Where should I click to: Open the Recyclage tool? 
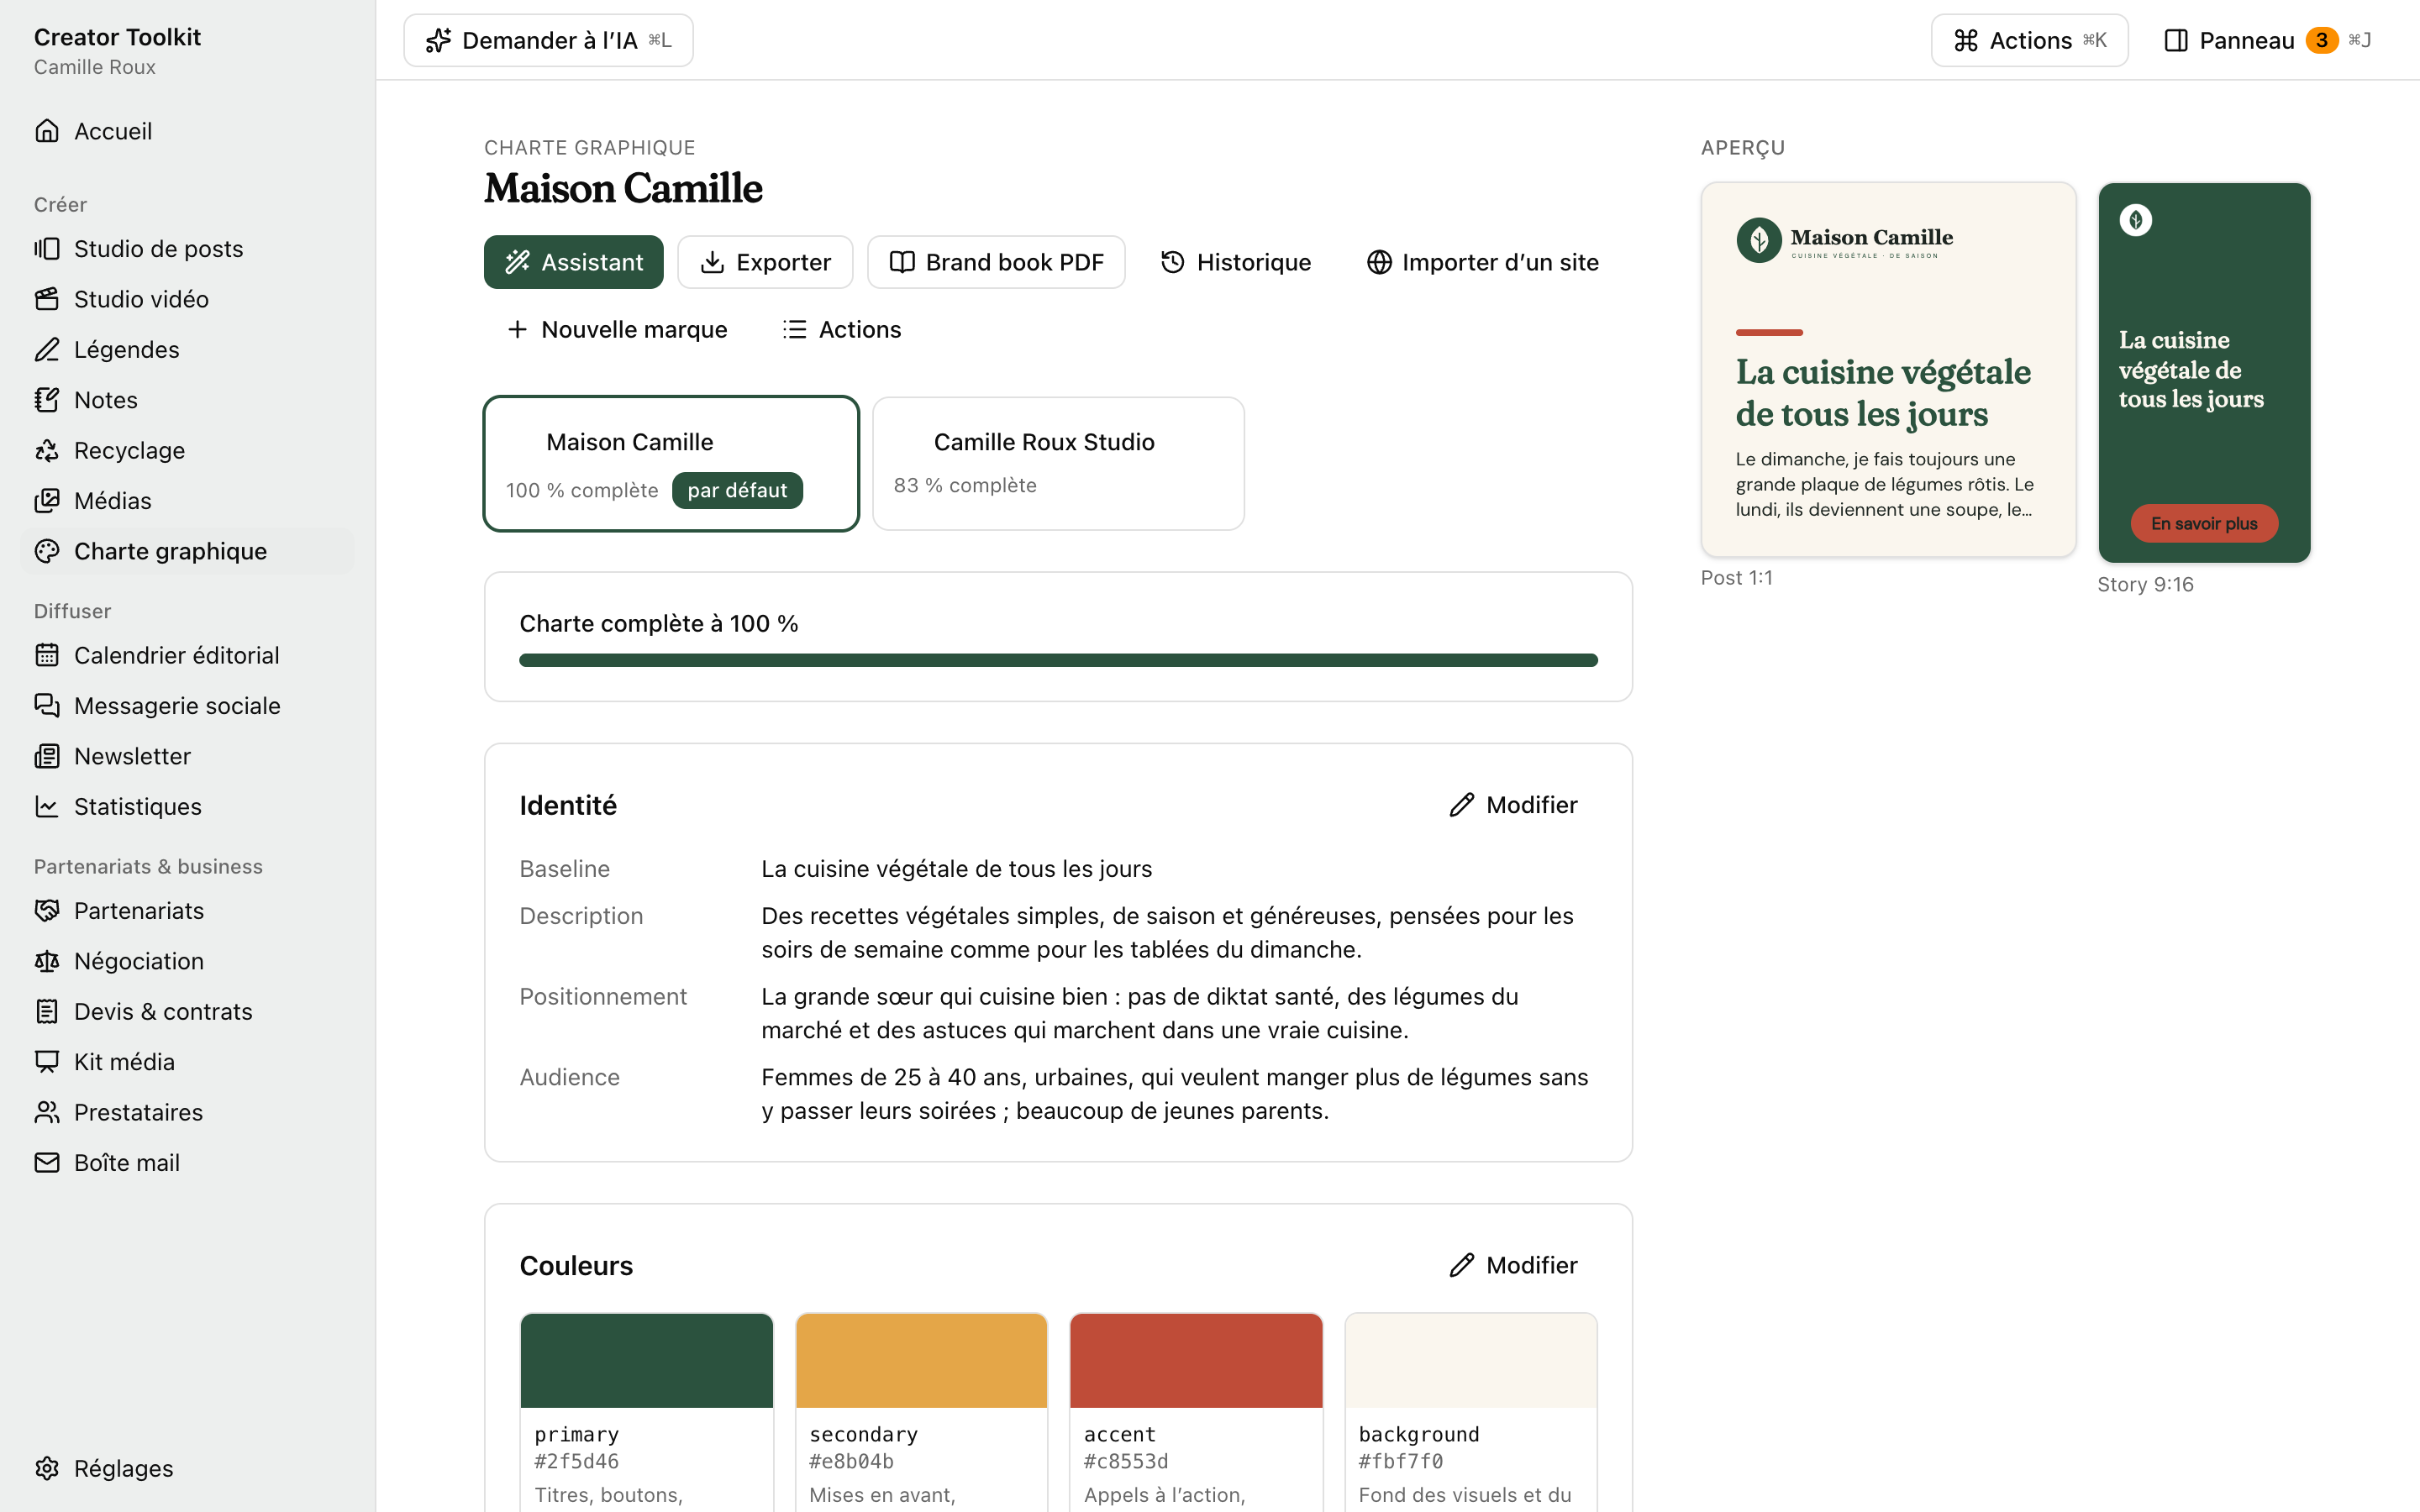click(187, 450)
